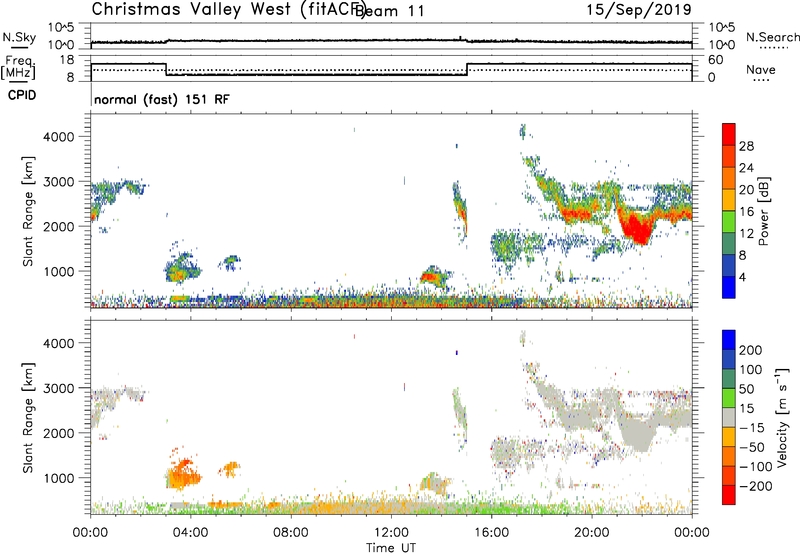Click the 'Slant Range [km]' label of velocity panel
This screenshot has width=800, height=554.
28,418
